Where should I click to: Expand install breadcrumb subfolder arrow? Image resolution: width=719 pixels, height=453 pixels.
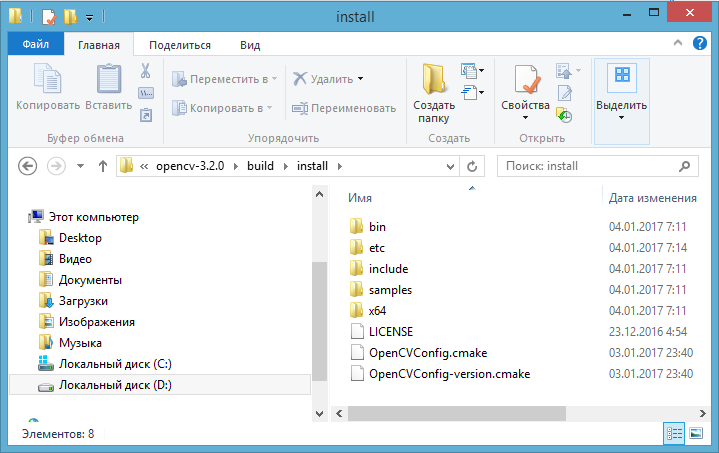tap(340, 166)
